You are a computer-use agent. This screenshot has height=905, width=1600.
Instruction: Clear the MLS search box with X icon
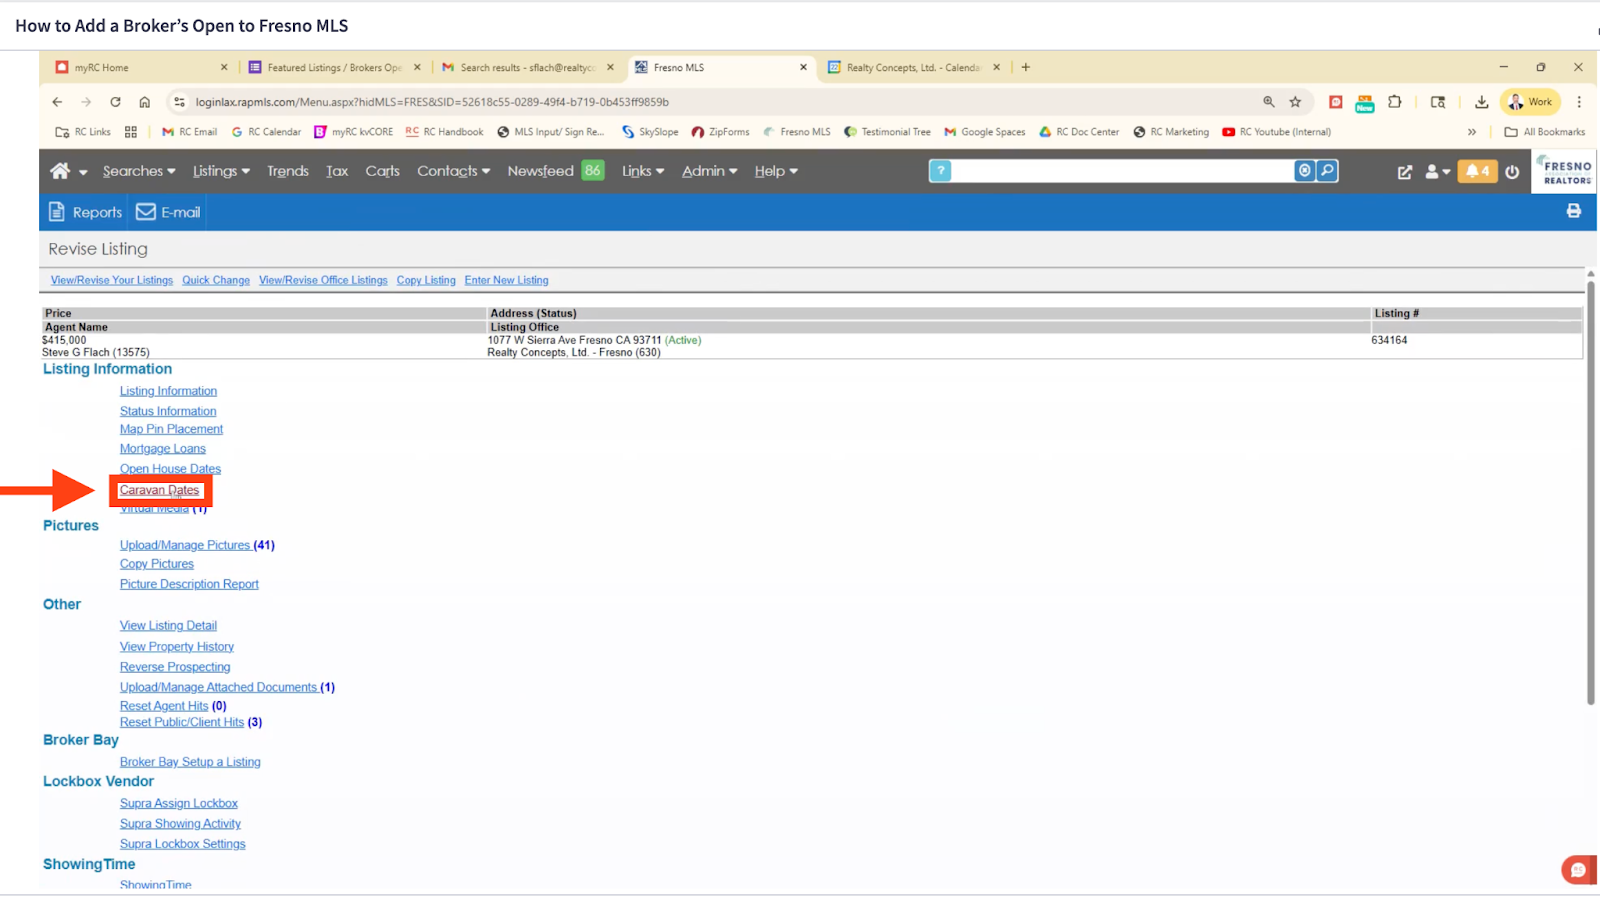click(x=1304, y=171)
